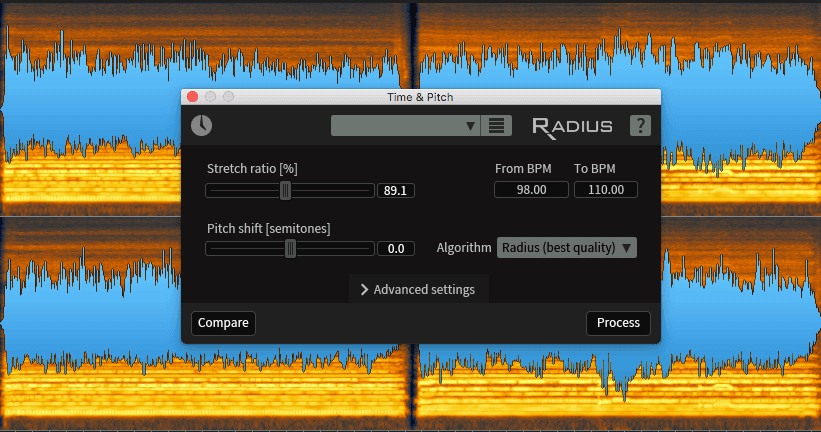Expand Advanced settings
The width and height of the screenshot is (821, 432).
click(x=418, y=290)
